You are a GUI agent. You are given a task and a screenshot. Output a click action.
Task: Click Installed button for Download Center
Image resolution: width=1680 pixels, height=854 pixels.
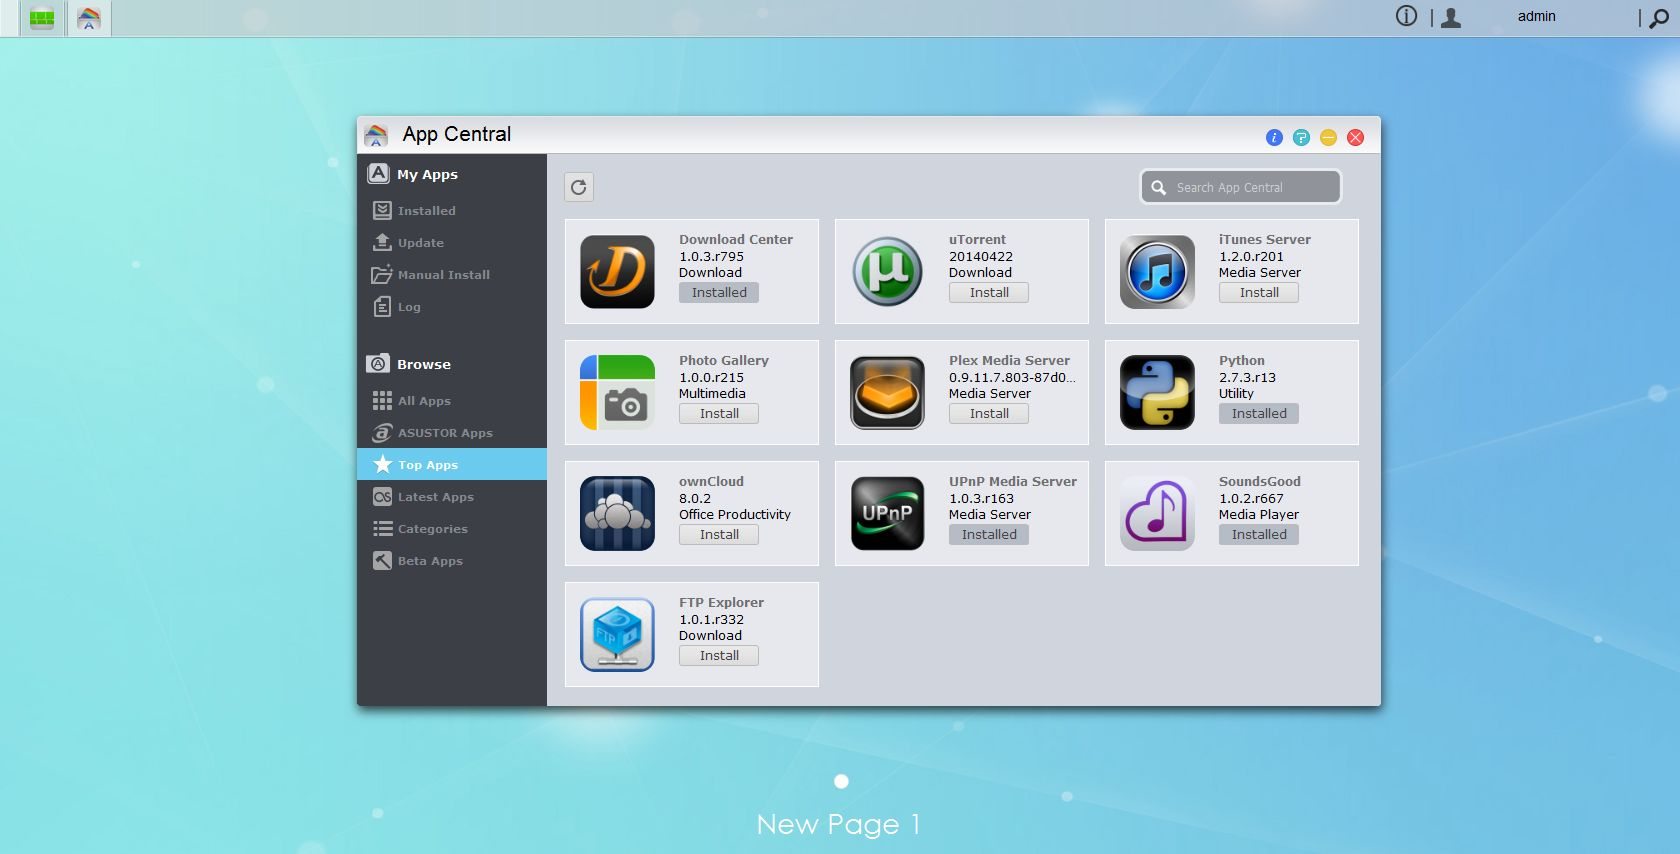click(719, 293)
